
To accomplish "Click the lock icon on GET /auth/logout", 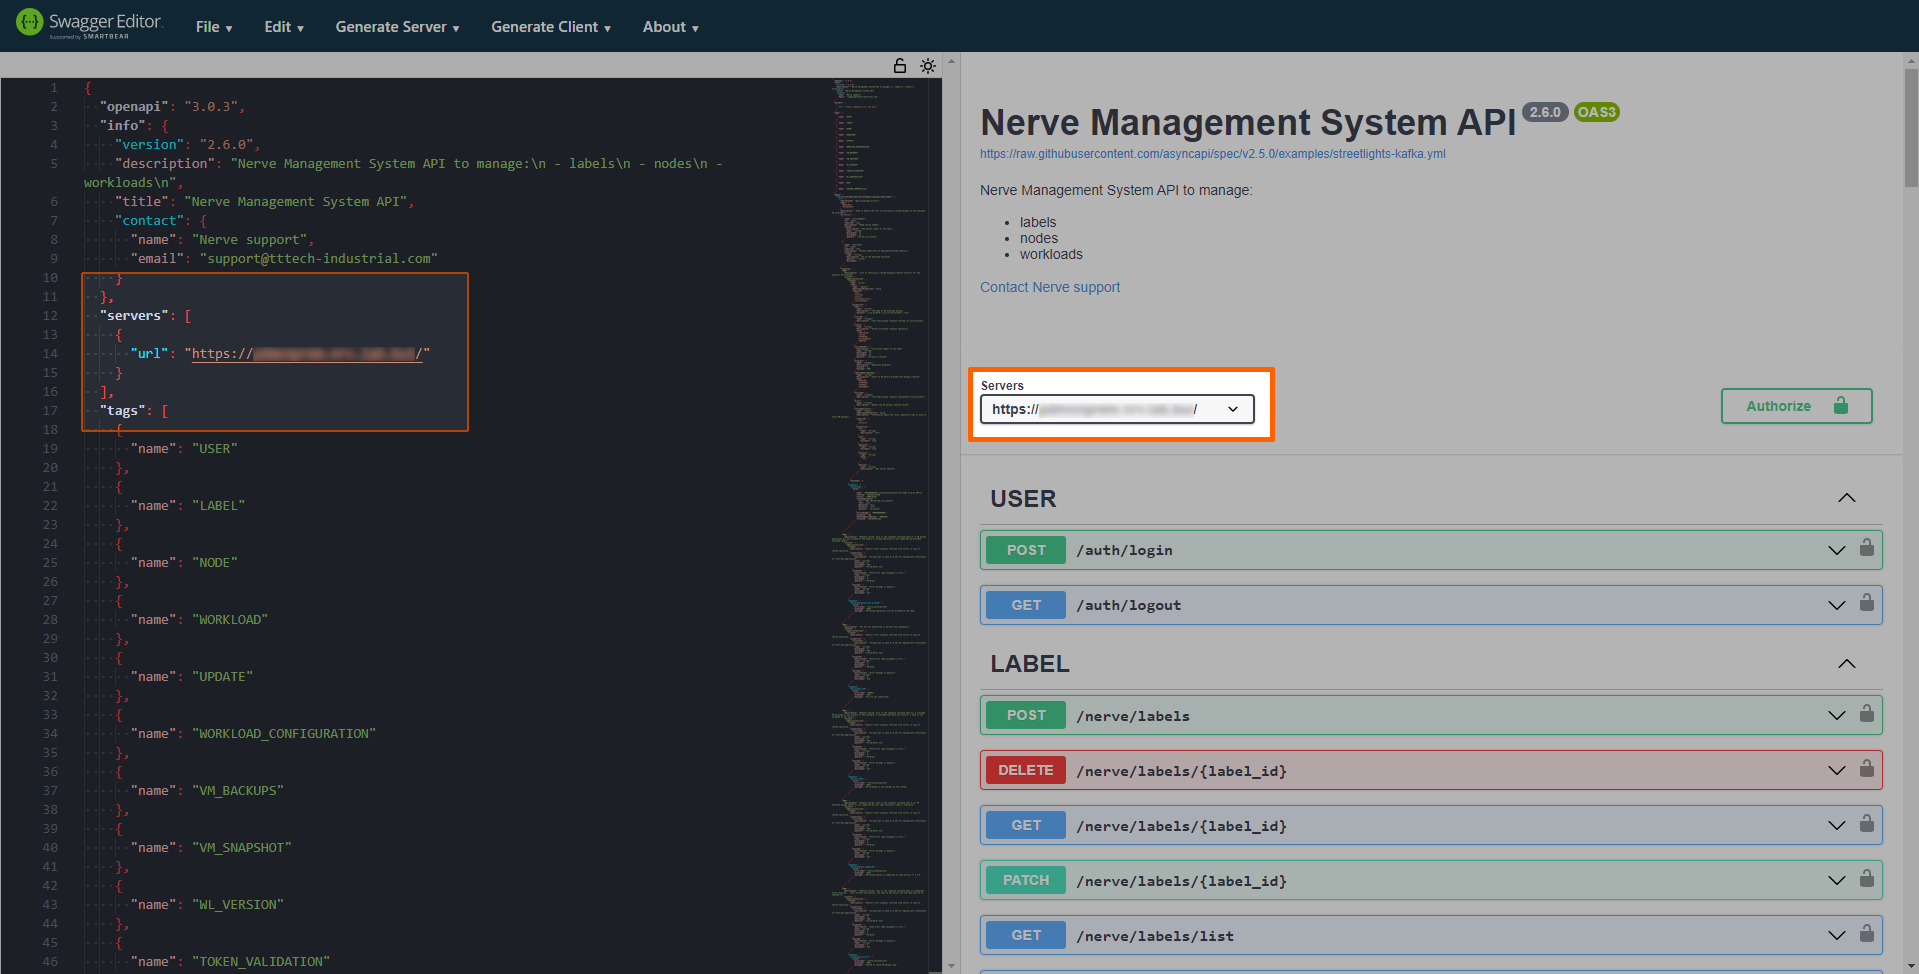I will pyautogui.click(x=1866, y=603).
